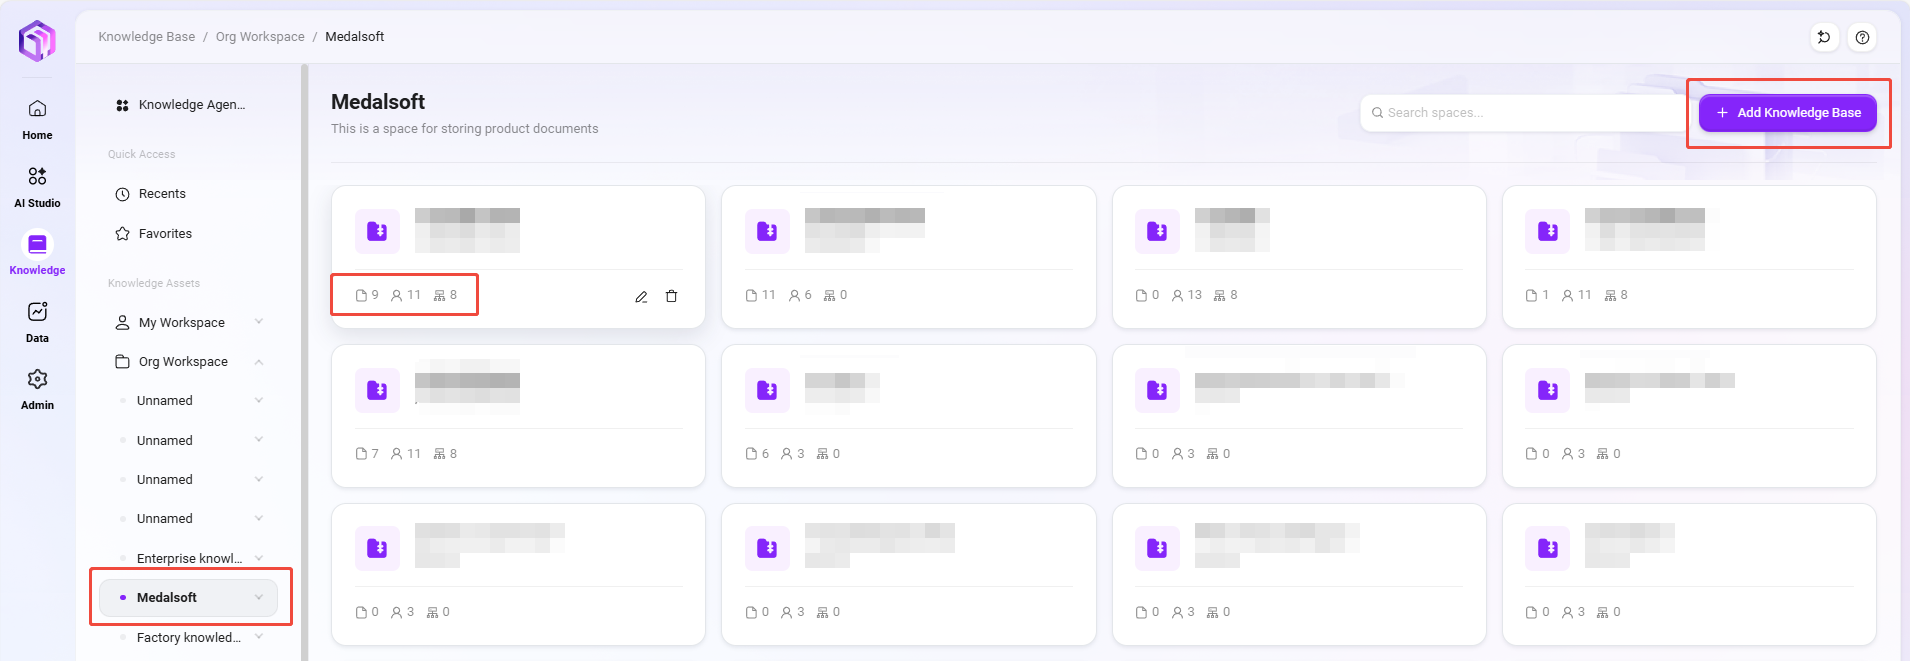Open Recents in Quick Access
The width and height of the screenshot is (1910, 661).
pos(162,194)
